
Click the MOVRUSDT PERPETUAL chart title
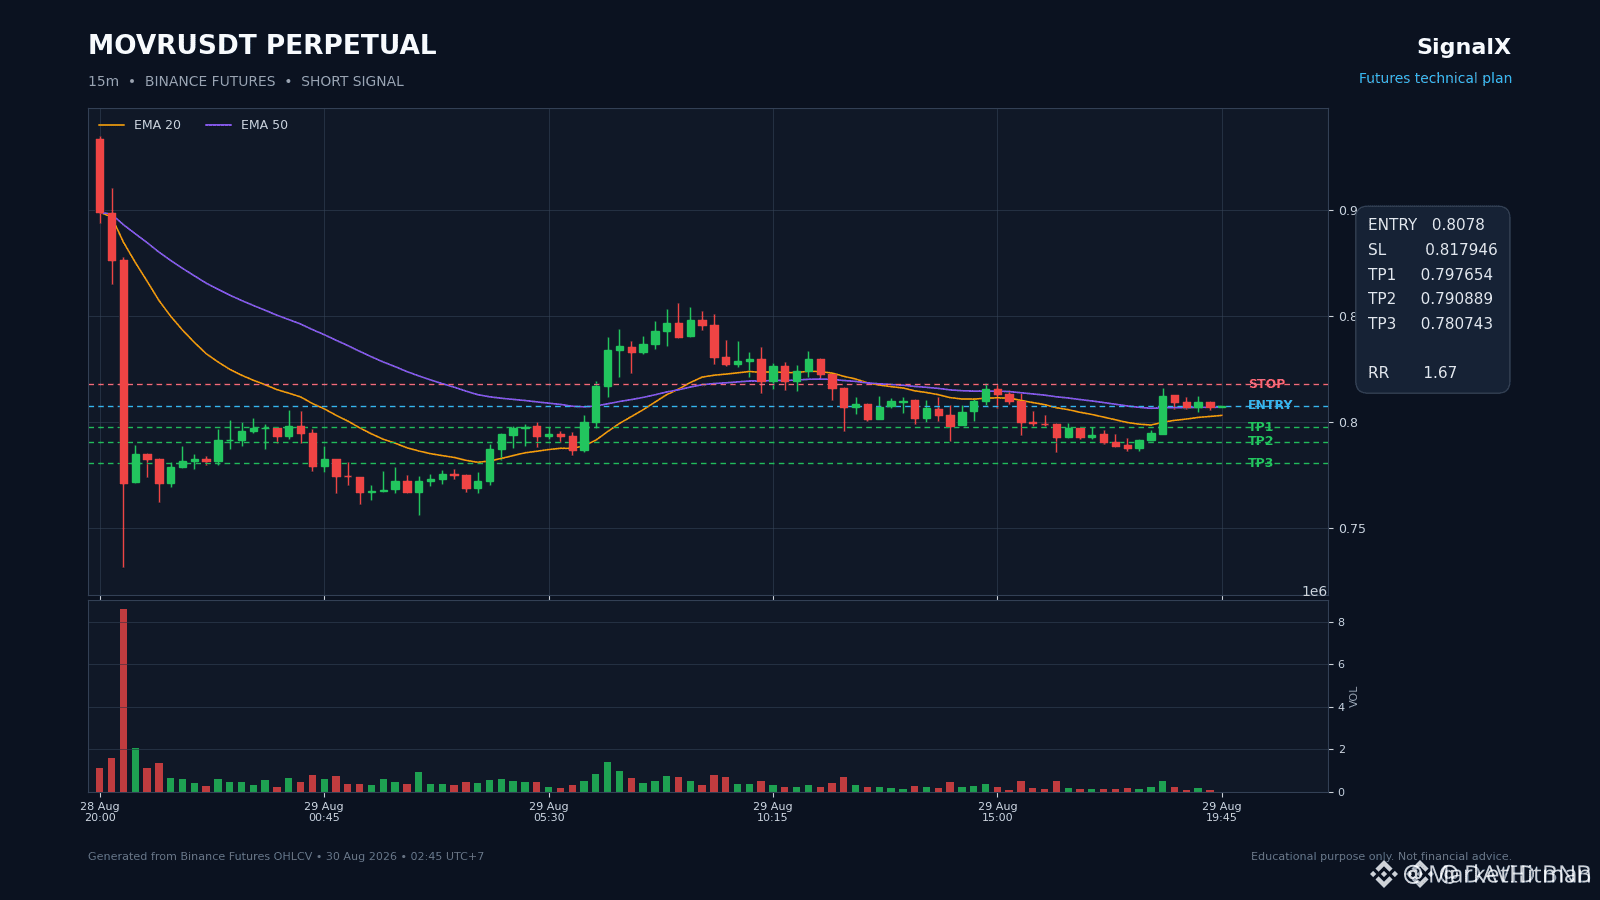click(262, 46)
